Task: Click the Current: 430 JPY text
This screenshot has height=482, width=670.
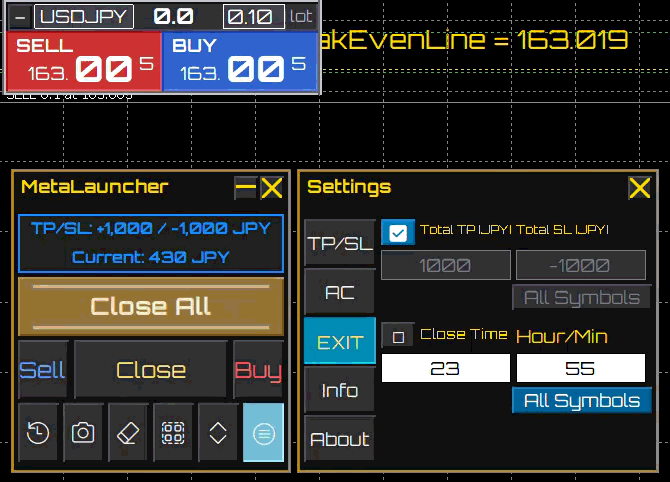Action: point(151,257)
